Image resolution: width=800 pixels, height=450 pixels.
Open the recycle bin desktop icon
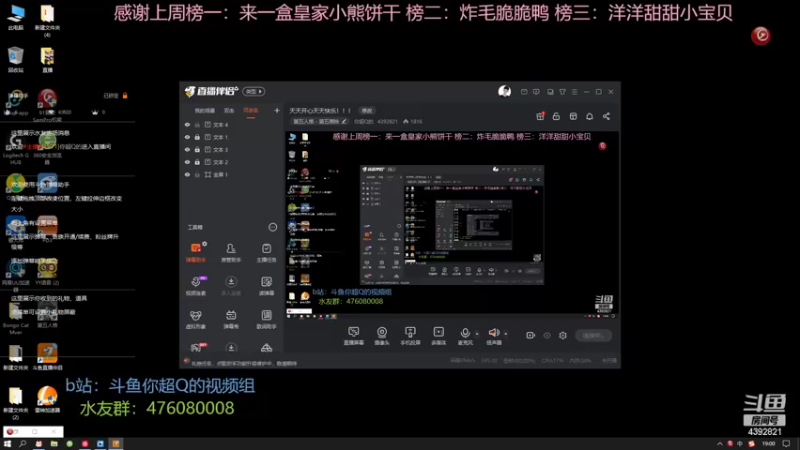(16, 59)
